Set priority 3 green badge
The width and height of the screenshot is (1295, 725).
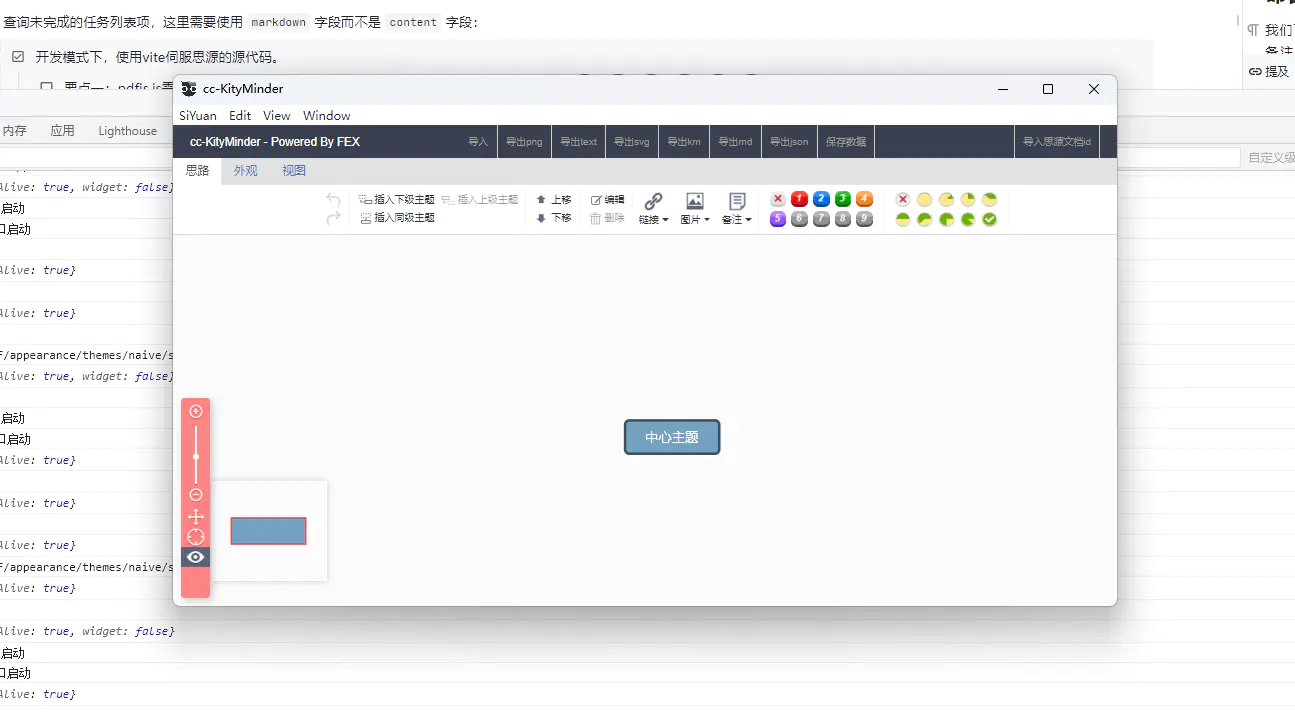point(843,199)
